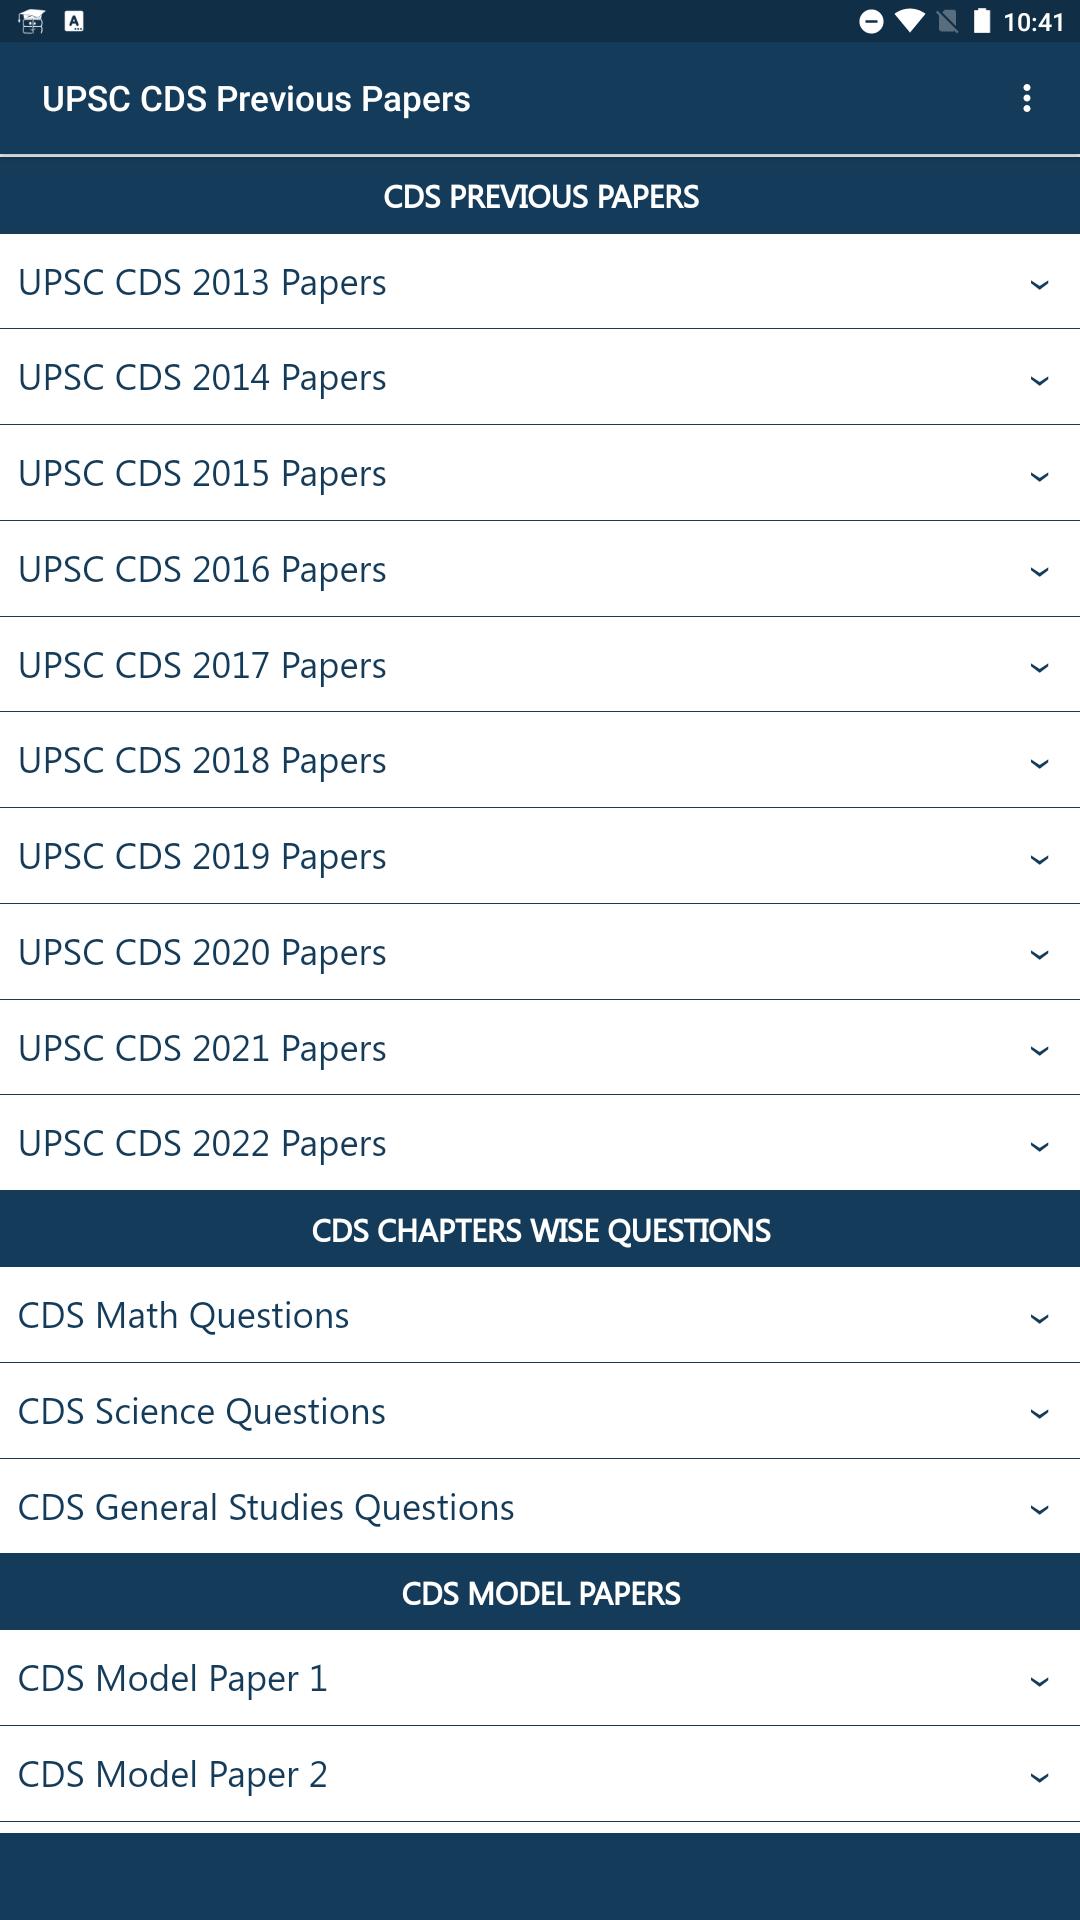The height and width of the screenshot is (1920, 1080).
Task: Tap the CDS CHAPTERS WISE QUESTIONS header
Action: (x=540, y=1229)
